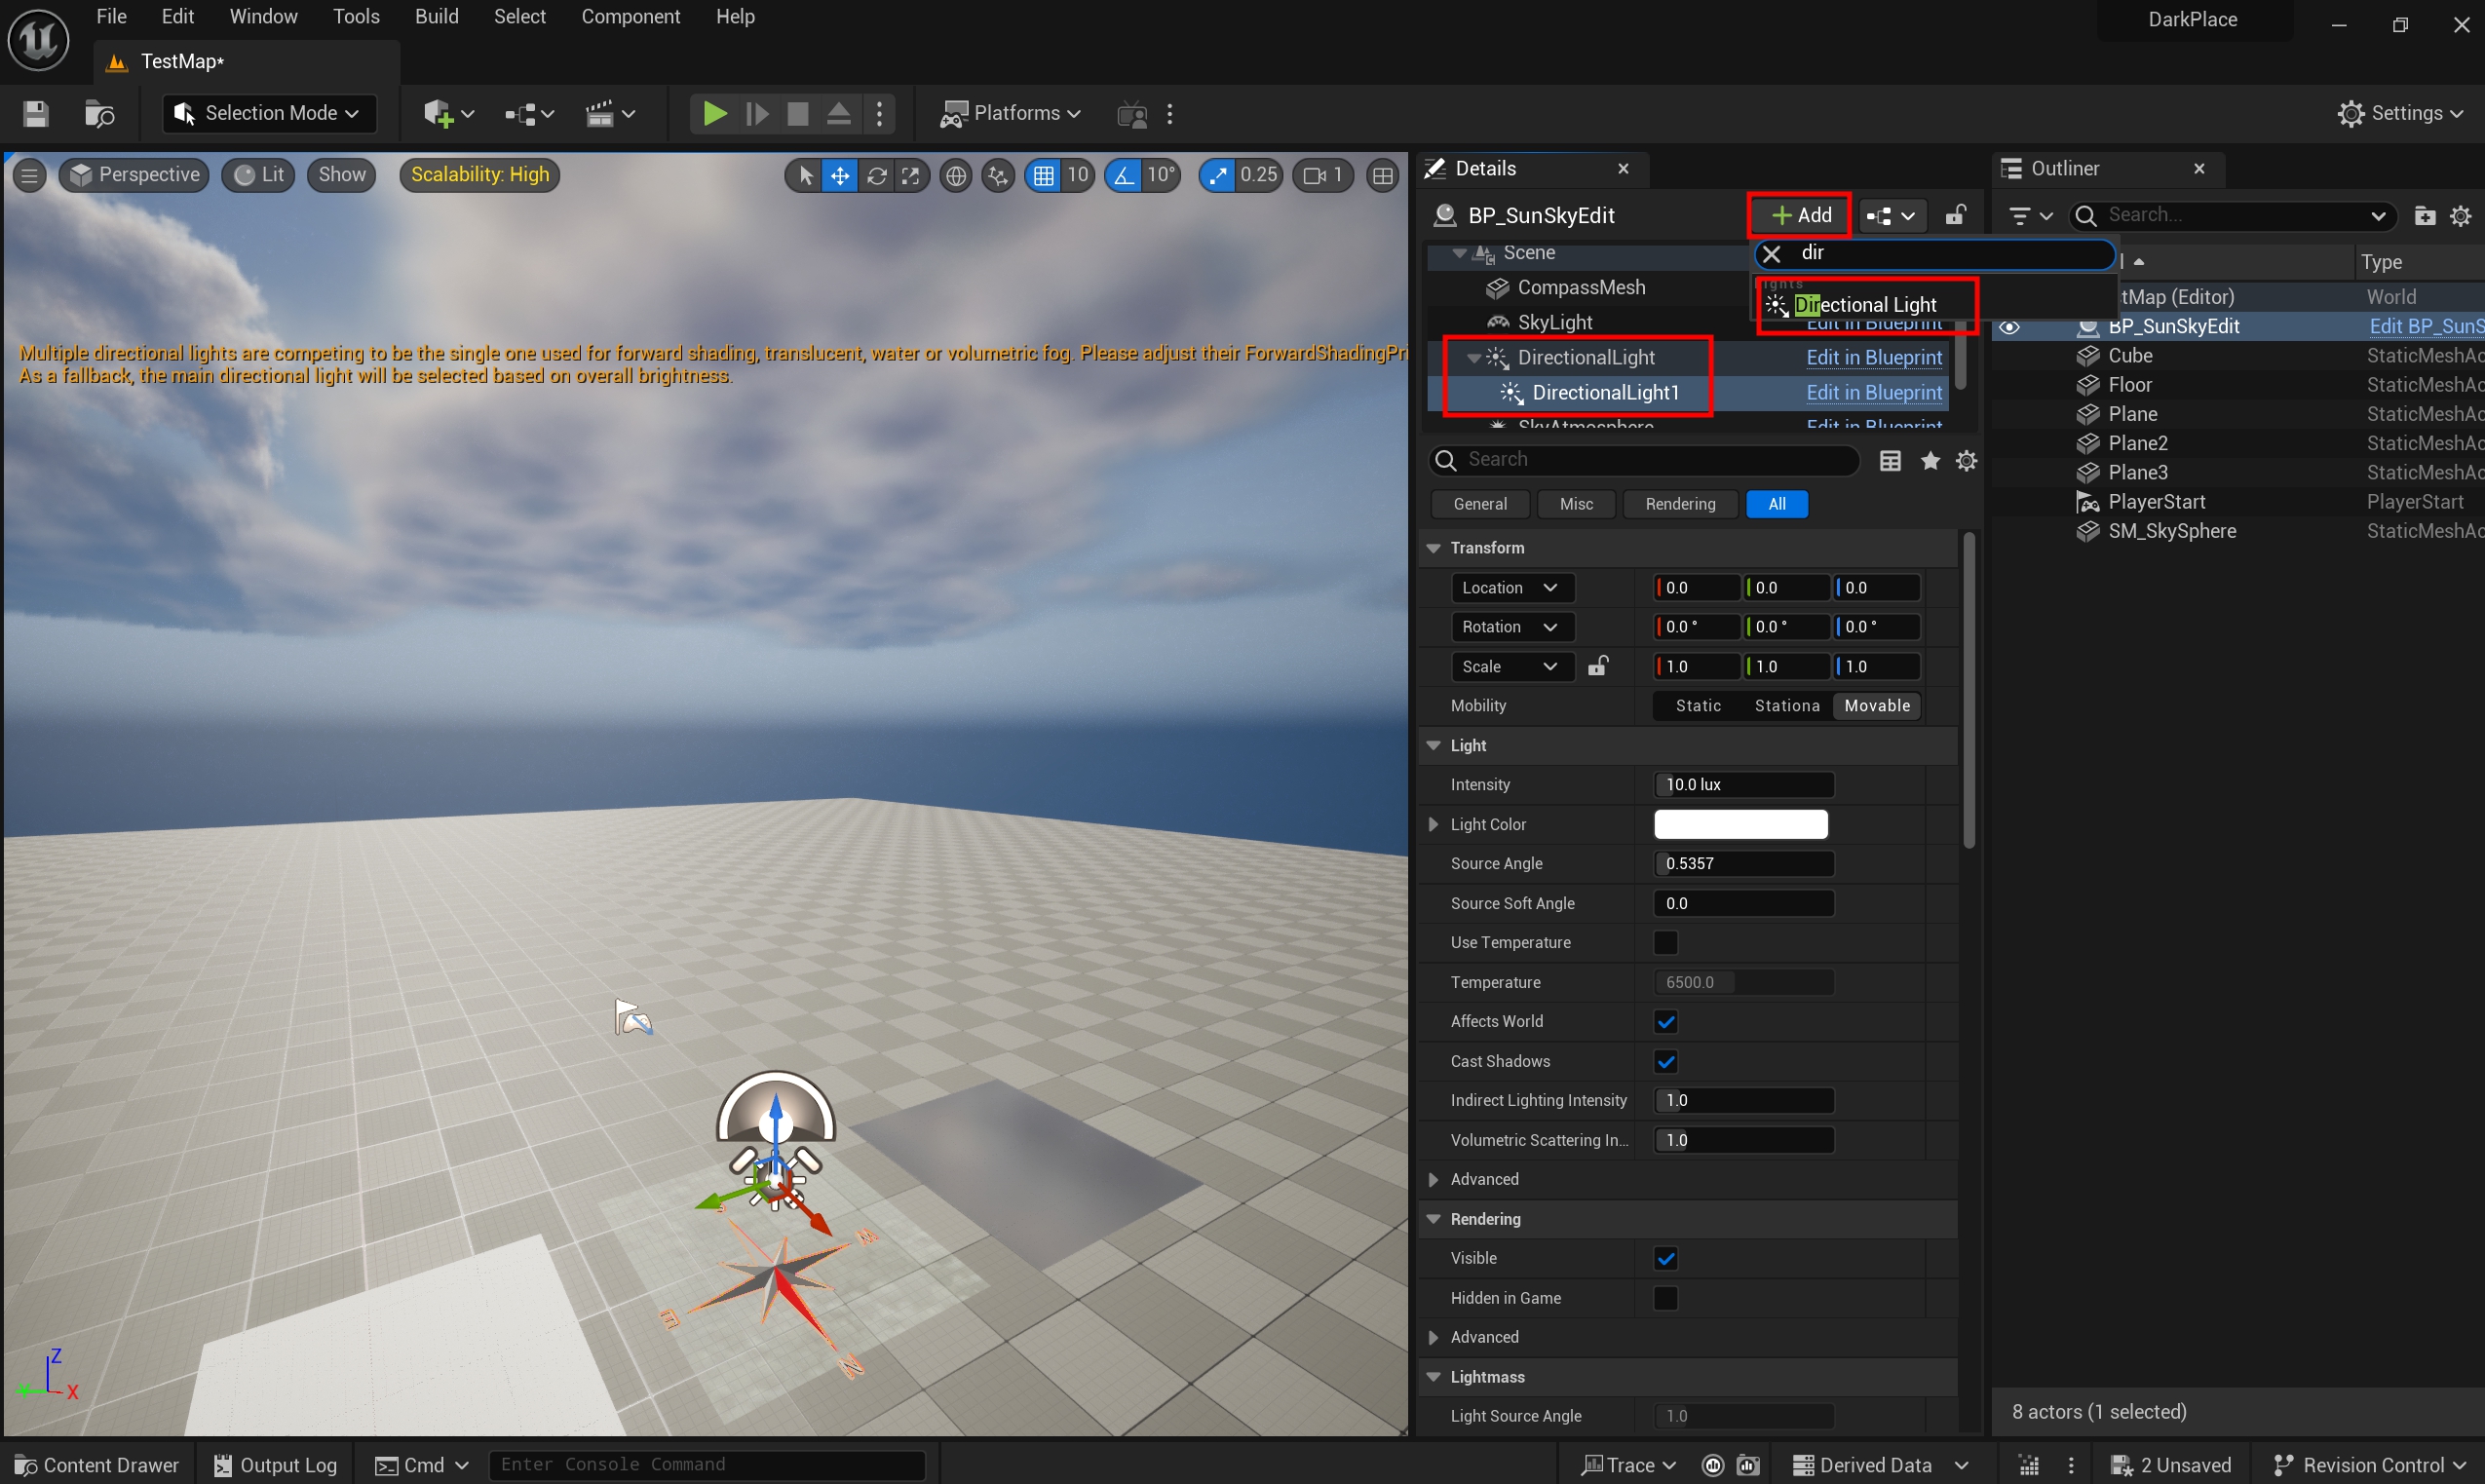Toggle the rotation angle snapping icon
2485x1484 pixels.
coord(1123,176)
